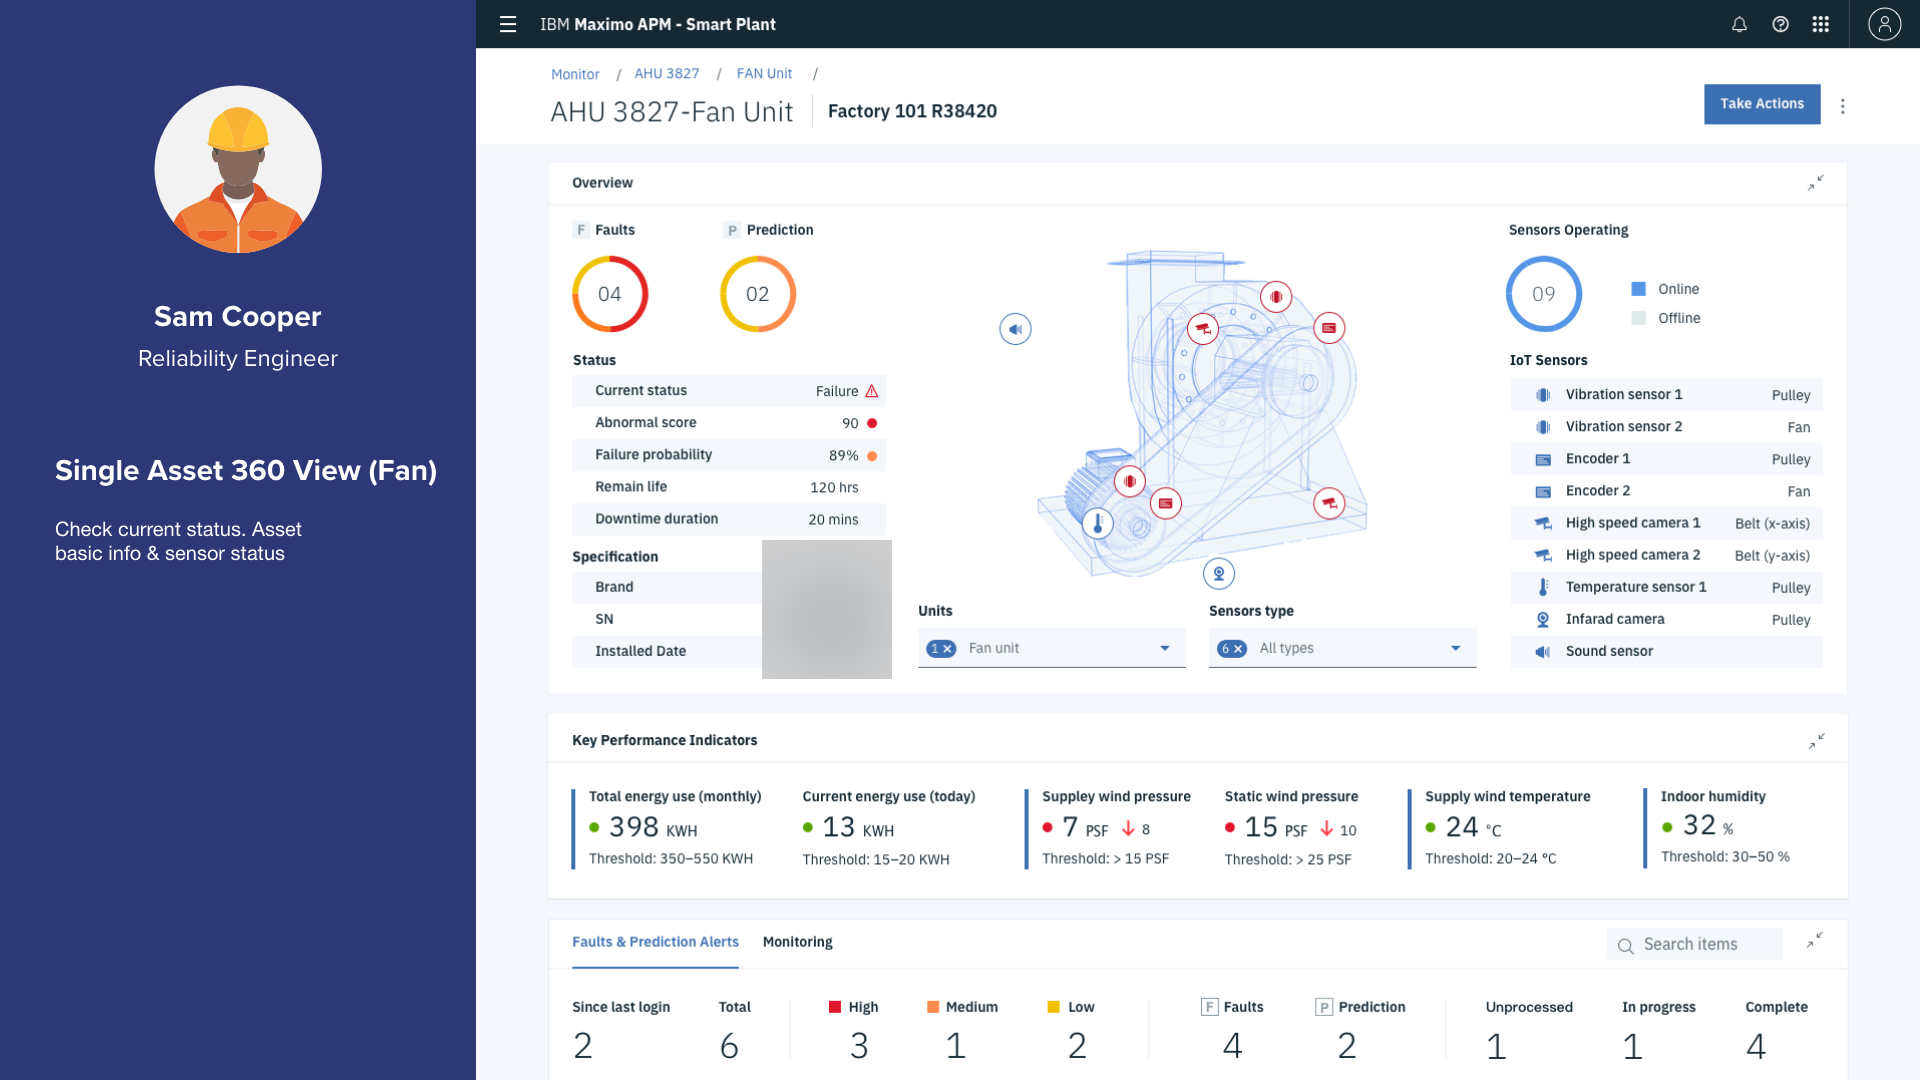This screenshot has width=1920, height=1080.
Task: Click the Sensors Operating 09 ring
Action: tap(1544, 294)
